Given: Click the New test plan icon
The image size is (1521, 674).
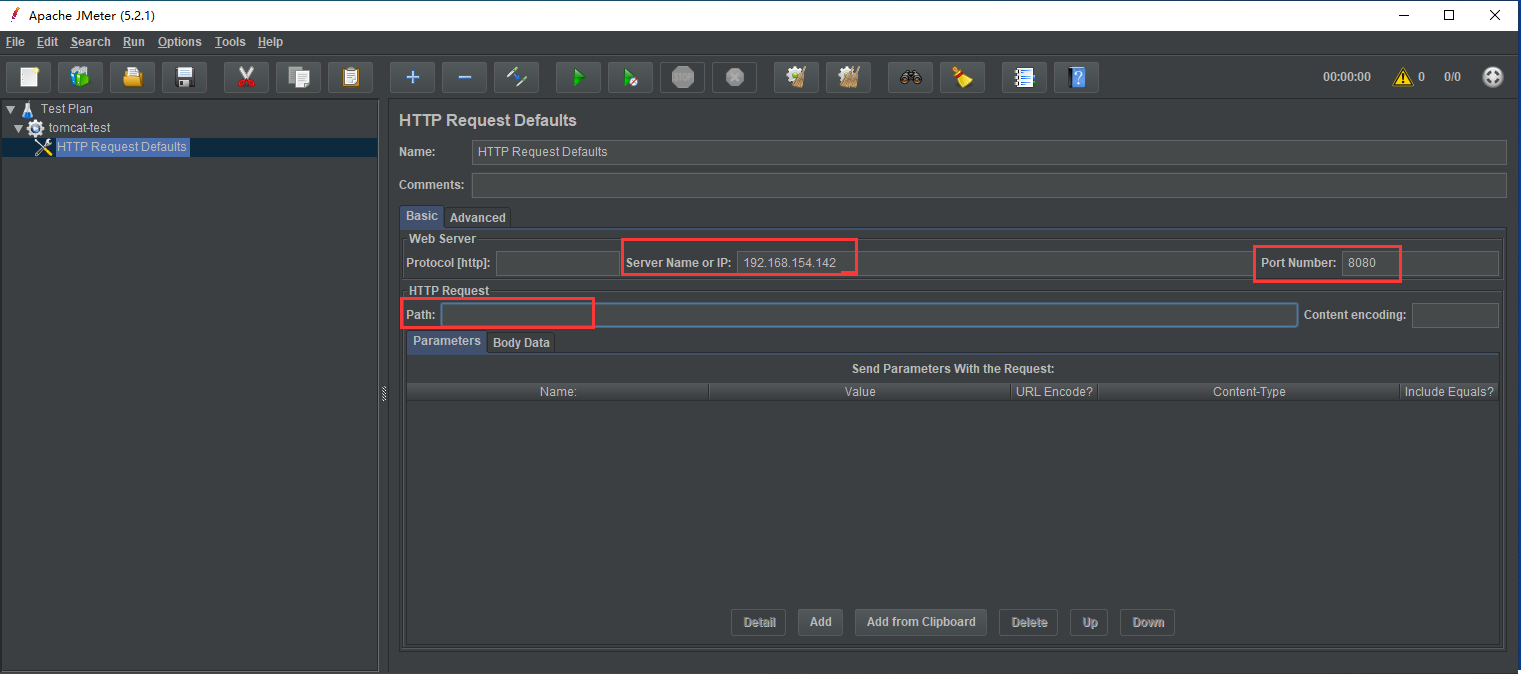Looking at the screenshot, I should (29, 77).
